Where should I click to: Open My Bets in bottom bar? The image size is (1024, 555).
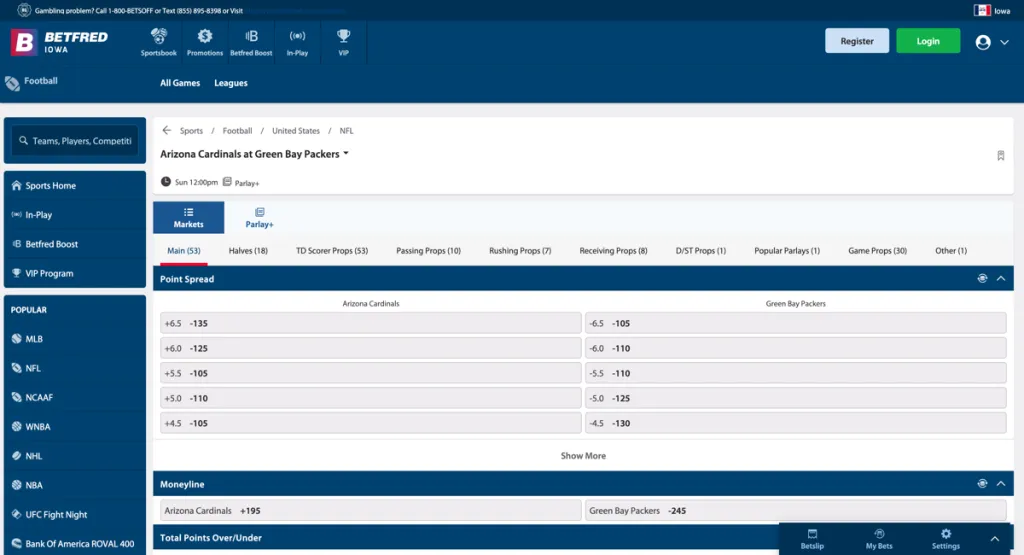point(879,539)
